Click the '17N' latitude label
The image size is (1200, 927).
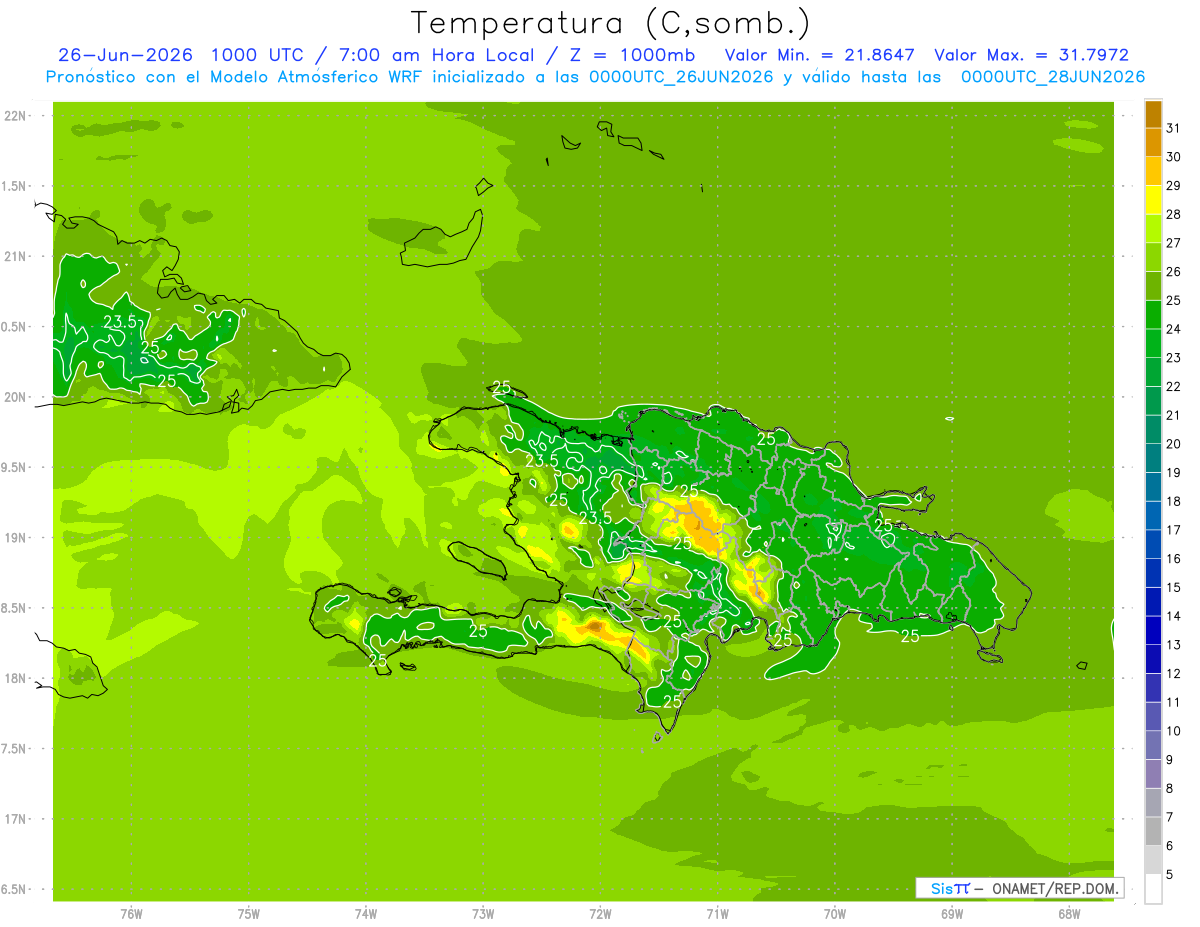tap(15, 819)
